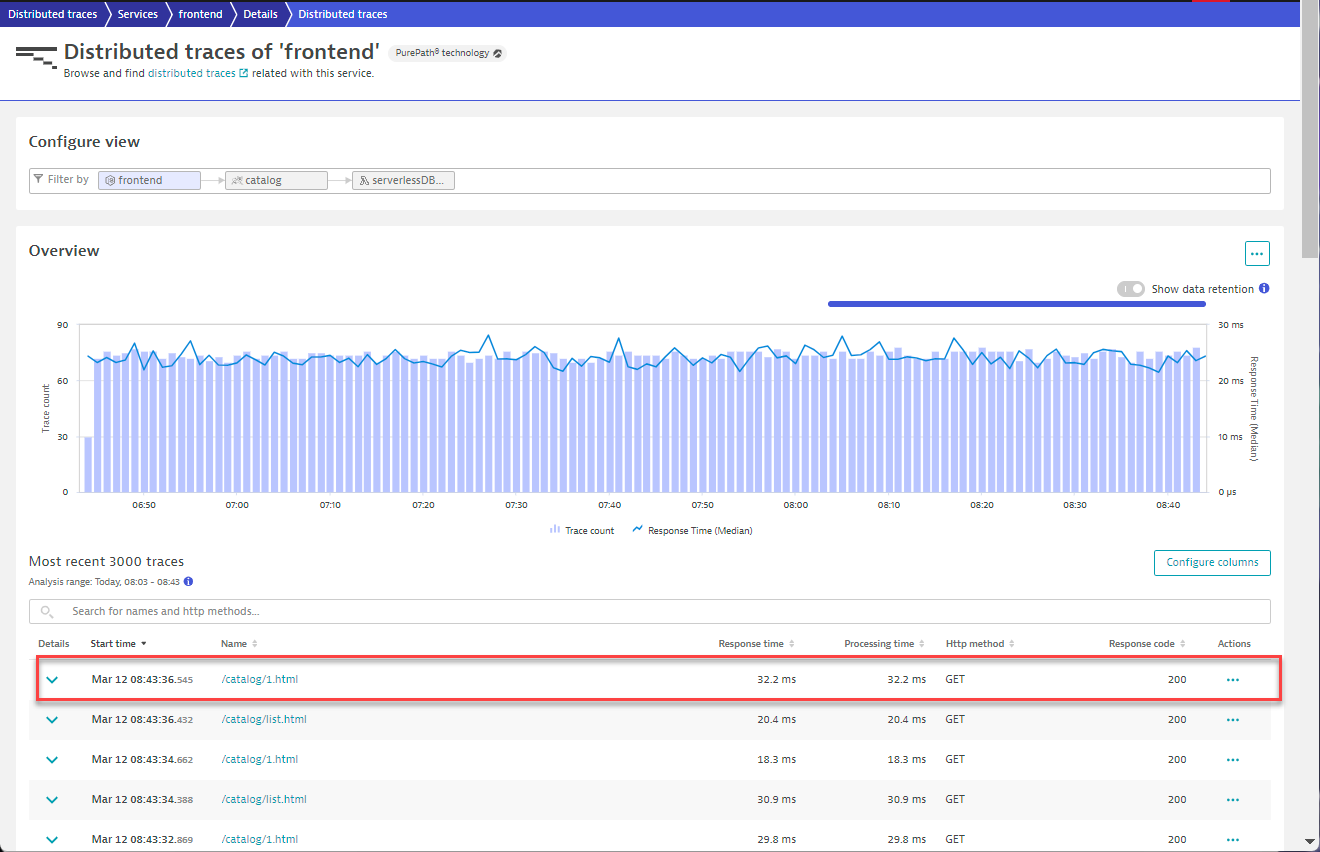The image size is (1320, 852).
Task: Open the Overview more options menu
Action: point(1257,254)
